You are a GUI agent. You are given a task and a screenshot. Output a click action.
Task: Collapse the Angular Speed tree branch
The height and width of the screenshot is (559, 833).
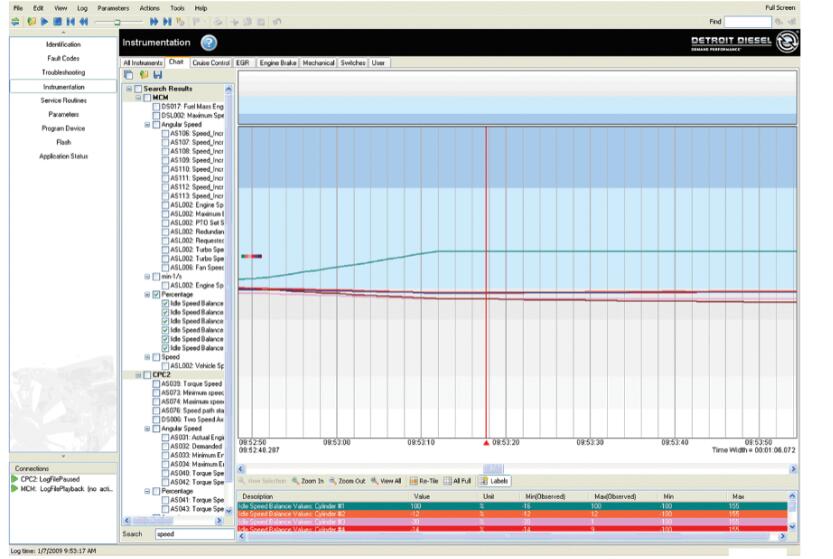tap(147, 125)
